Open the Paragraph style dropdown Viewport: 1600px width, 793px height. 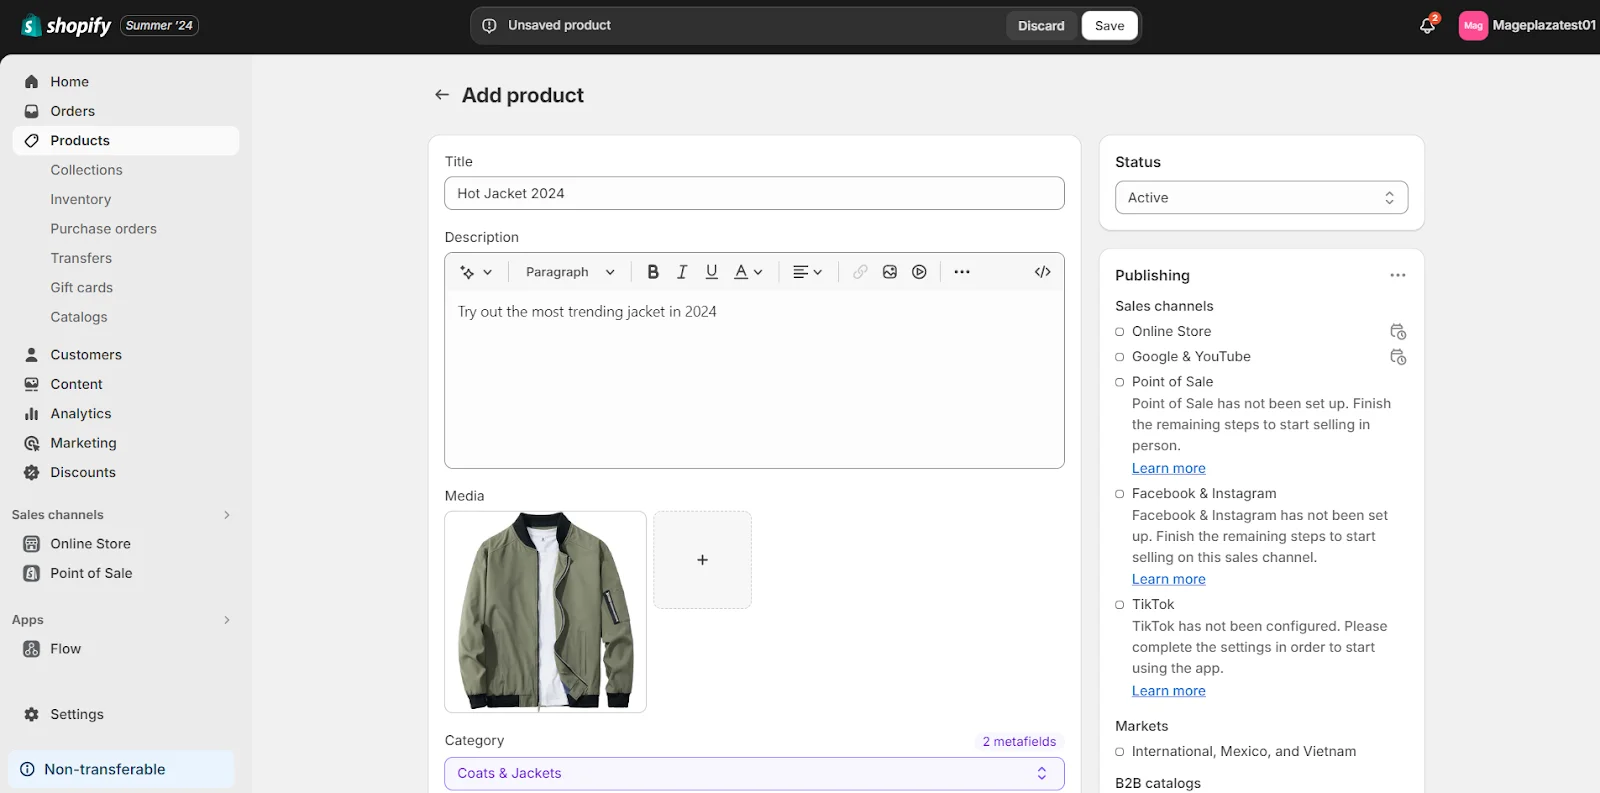pyautogui.click(x=570, y=272)
